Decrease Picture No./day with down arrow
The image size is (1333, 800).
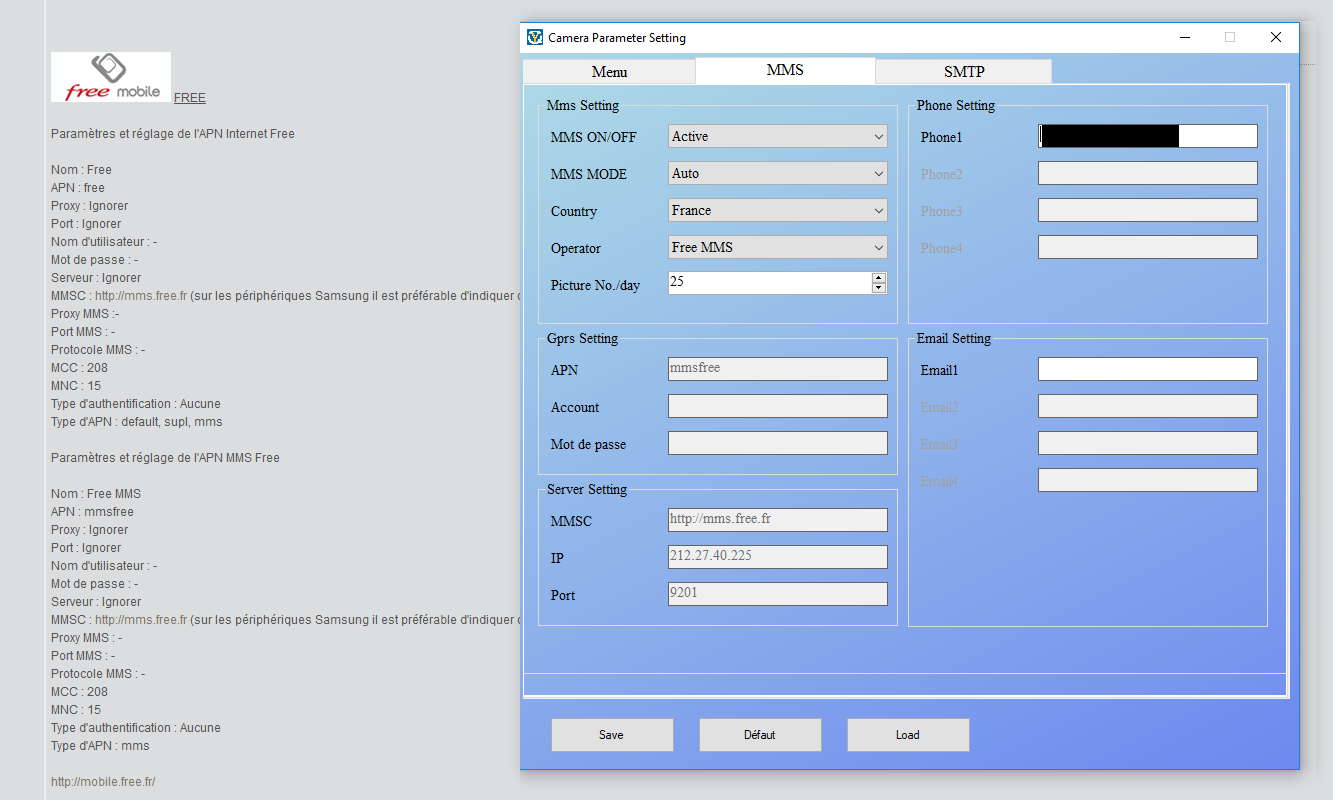click(x=879, y=288)
